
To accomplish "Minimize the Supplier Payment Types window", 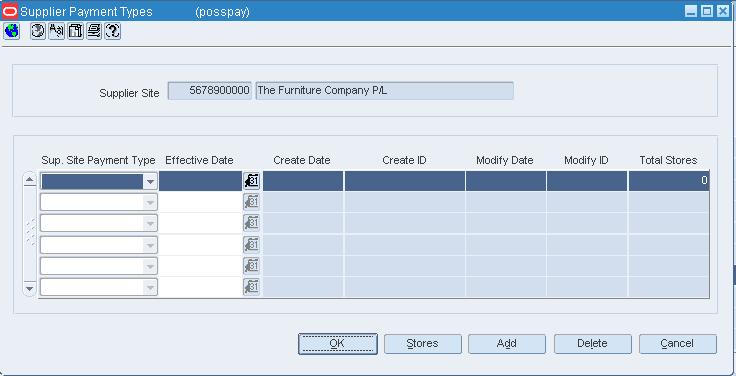I will 690,11.
